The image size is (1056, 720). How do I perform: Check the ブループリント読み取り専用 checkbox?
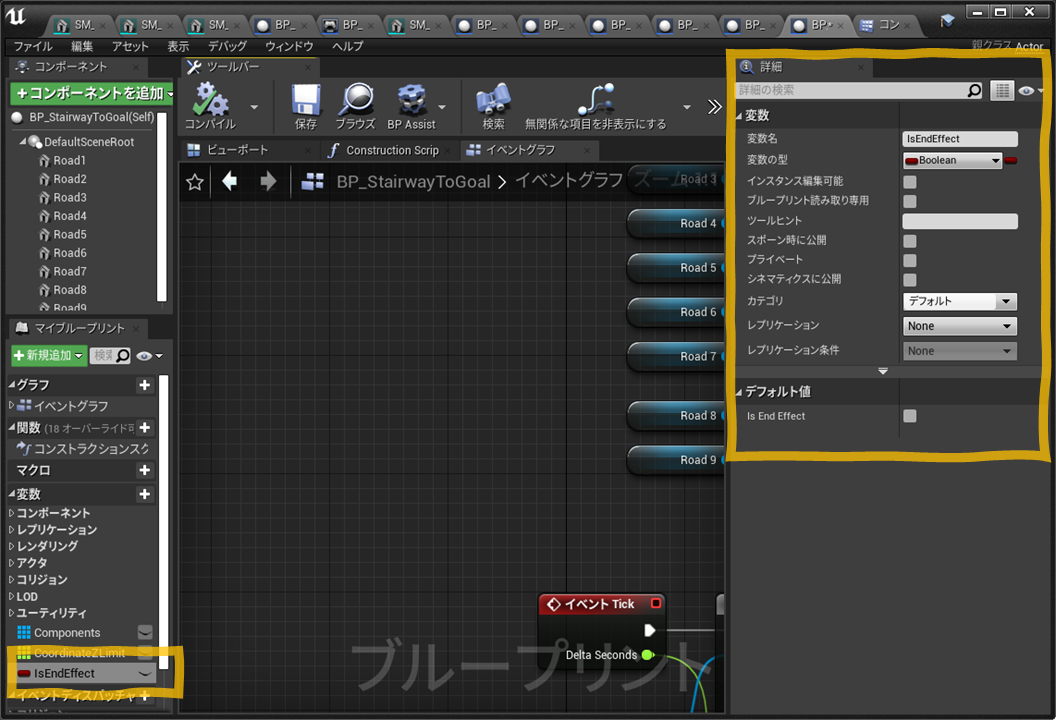coord(910,201)
